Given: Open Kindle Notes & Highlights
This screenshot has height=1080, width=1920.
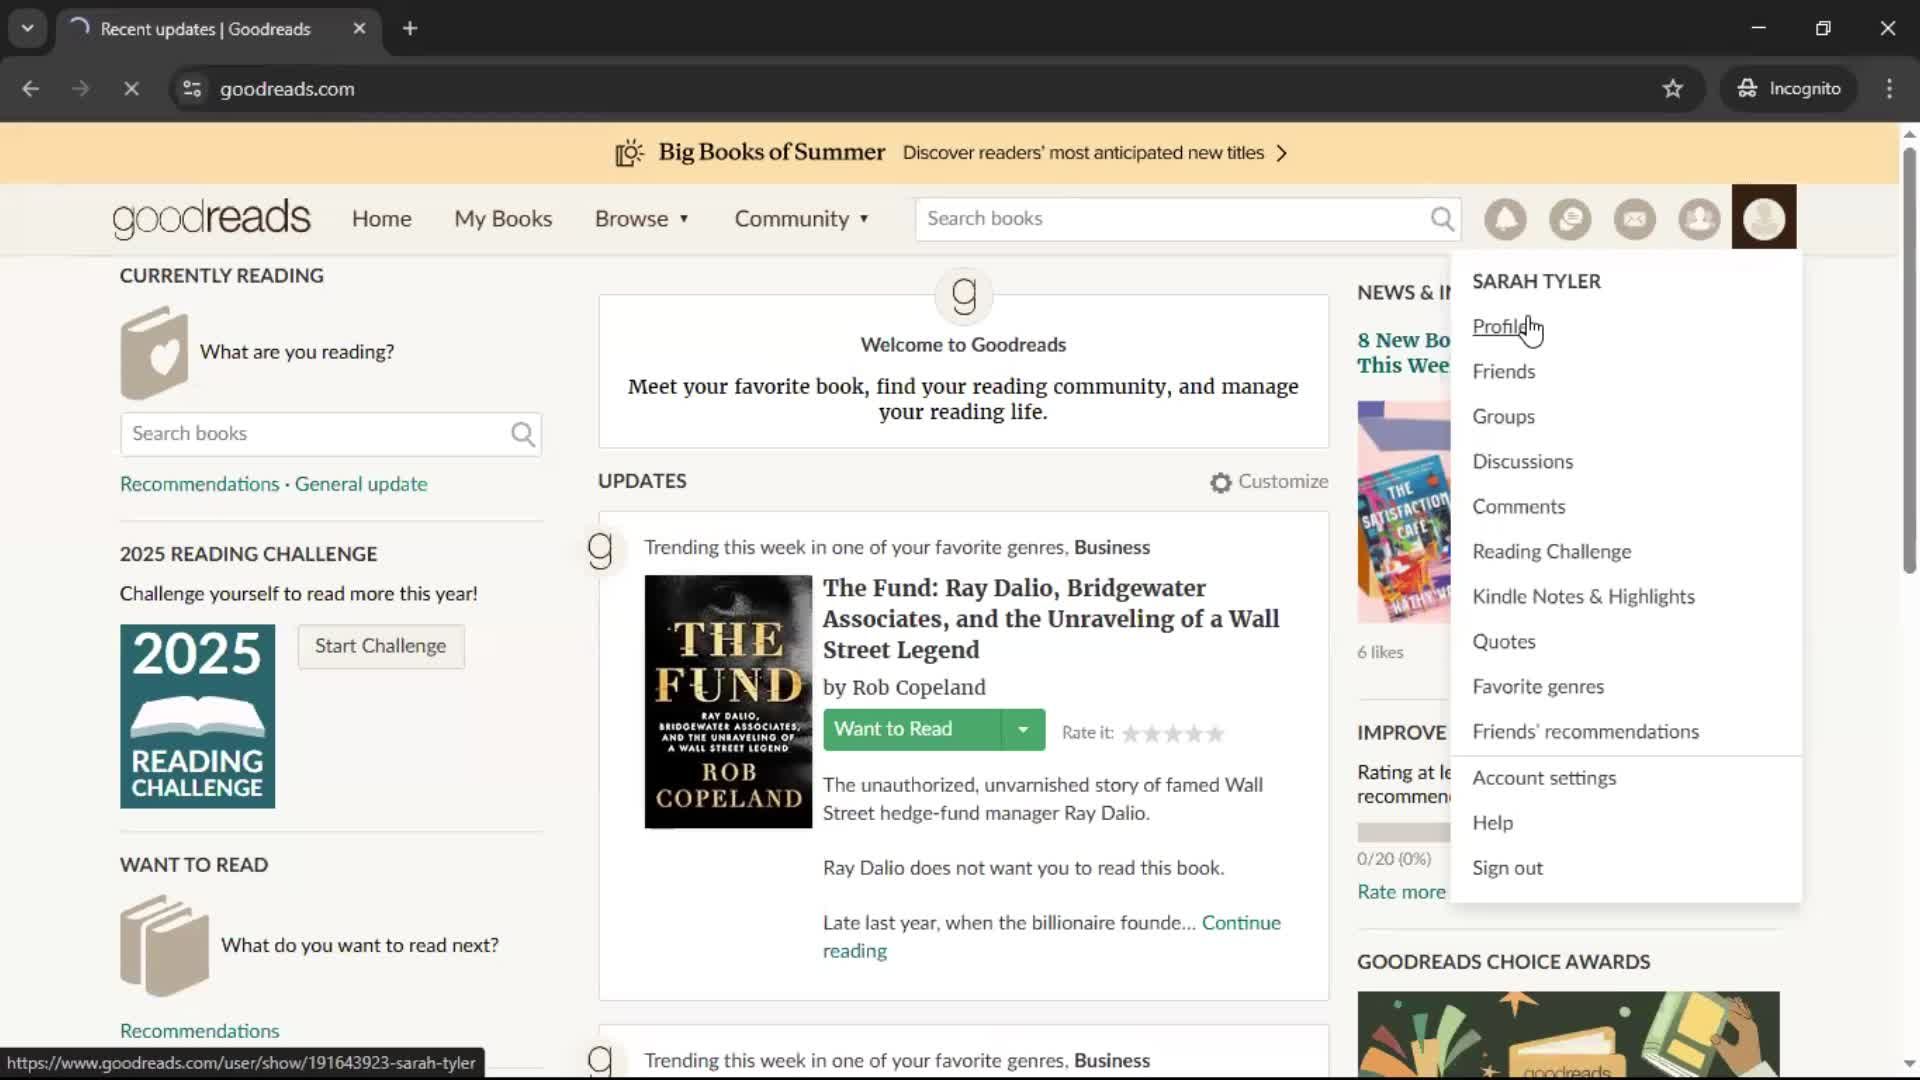Looking at the screenshot, I should click(x=1584, y=597).
